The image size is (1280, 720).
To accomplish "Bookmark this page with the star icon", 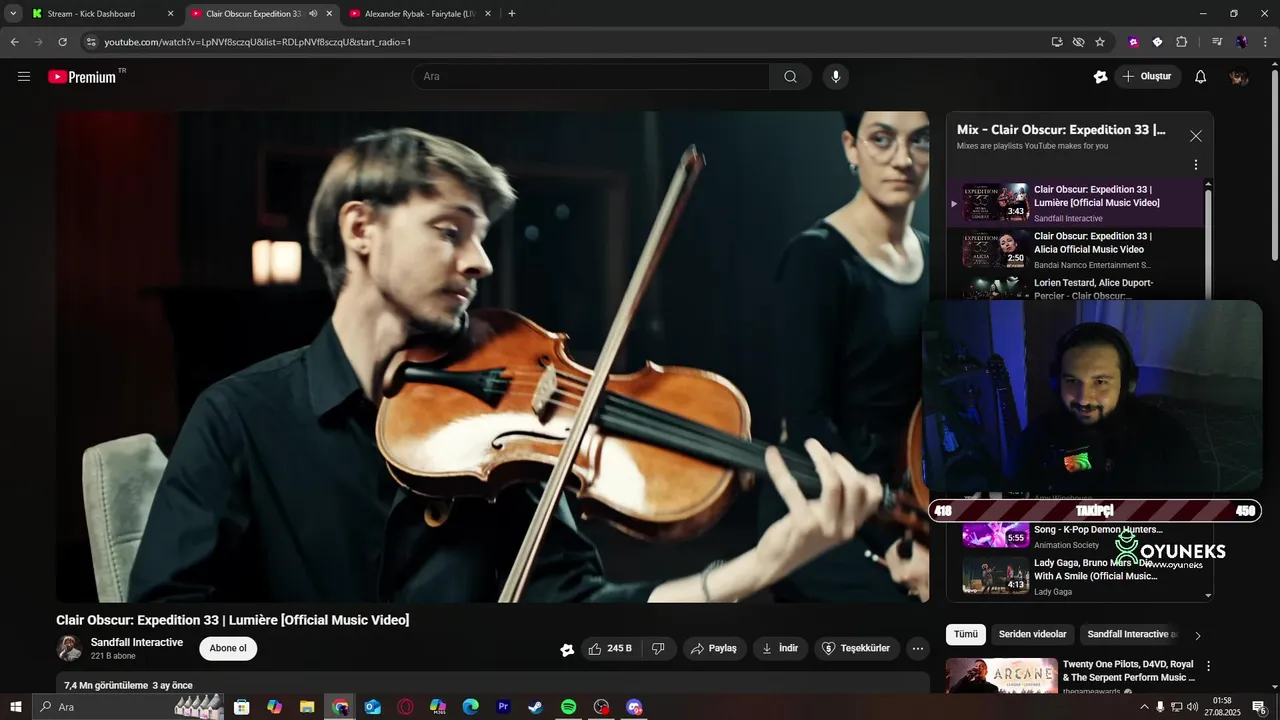I will (1100, 42).
